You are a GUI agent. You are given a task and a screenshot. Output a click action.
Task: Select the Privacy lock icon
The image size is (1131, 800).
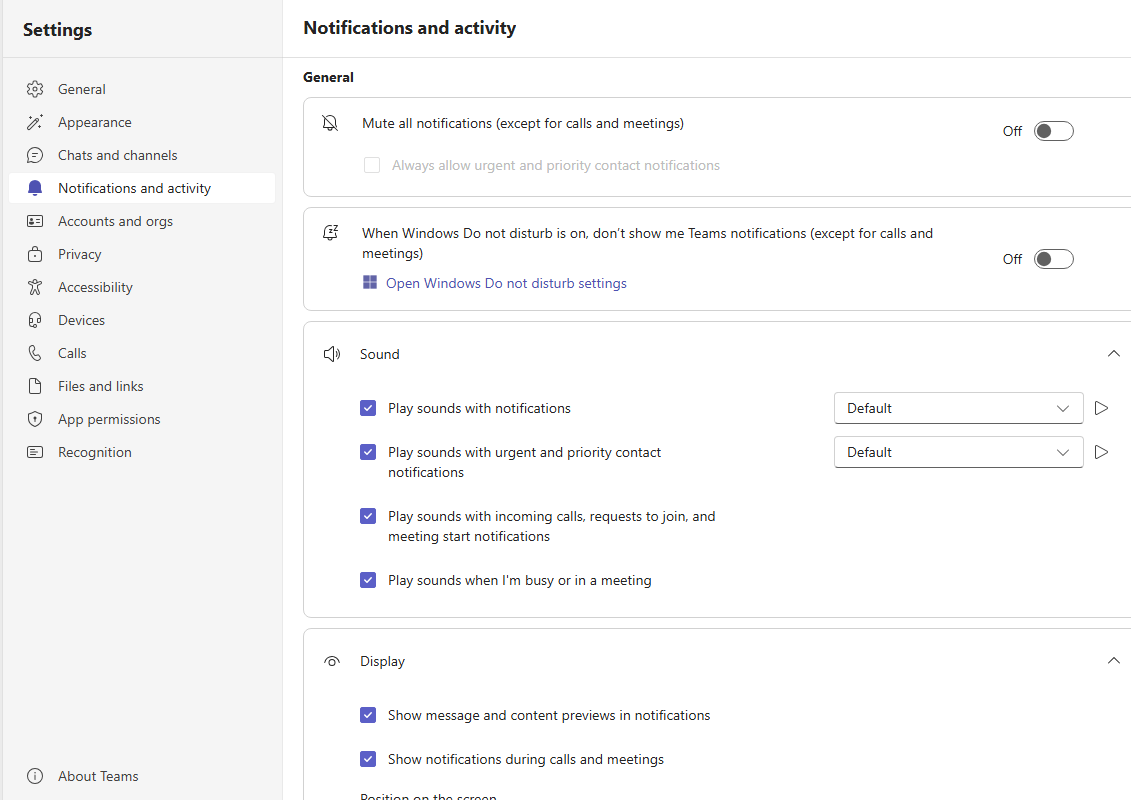(x=35, y=253)
